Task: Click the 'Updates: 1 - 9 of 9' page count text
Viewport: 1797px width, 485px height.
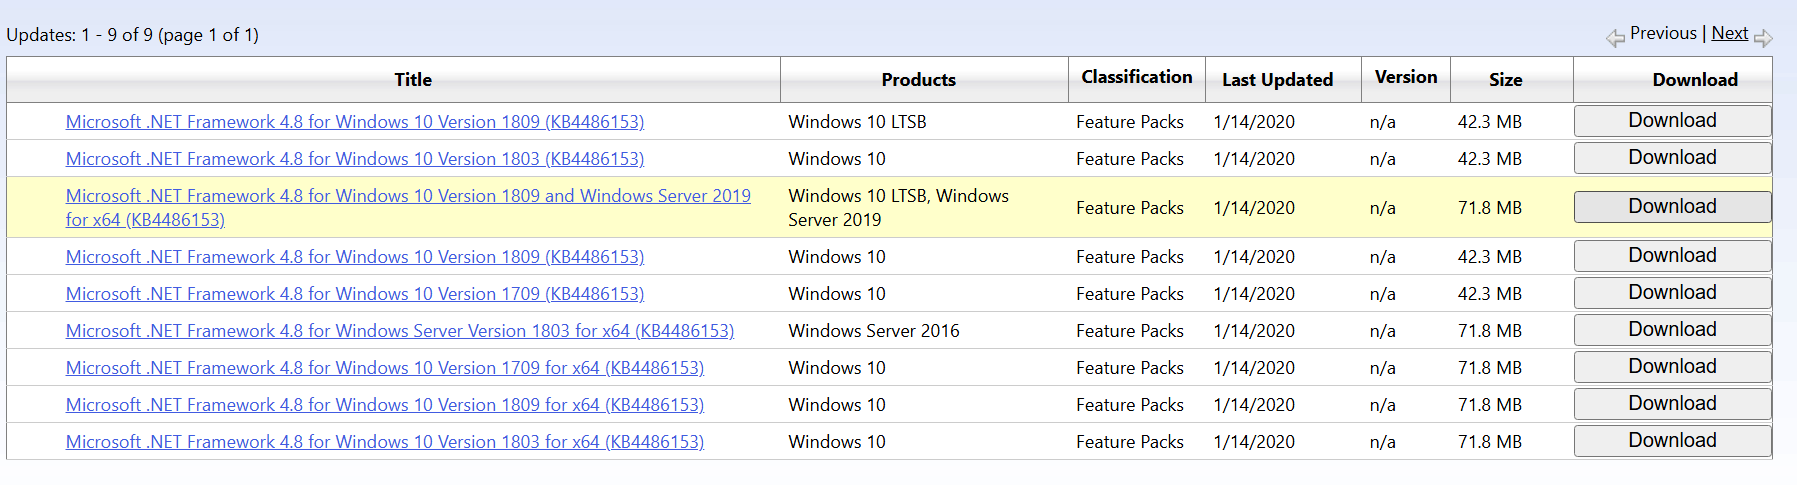Action: point(132,35)
